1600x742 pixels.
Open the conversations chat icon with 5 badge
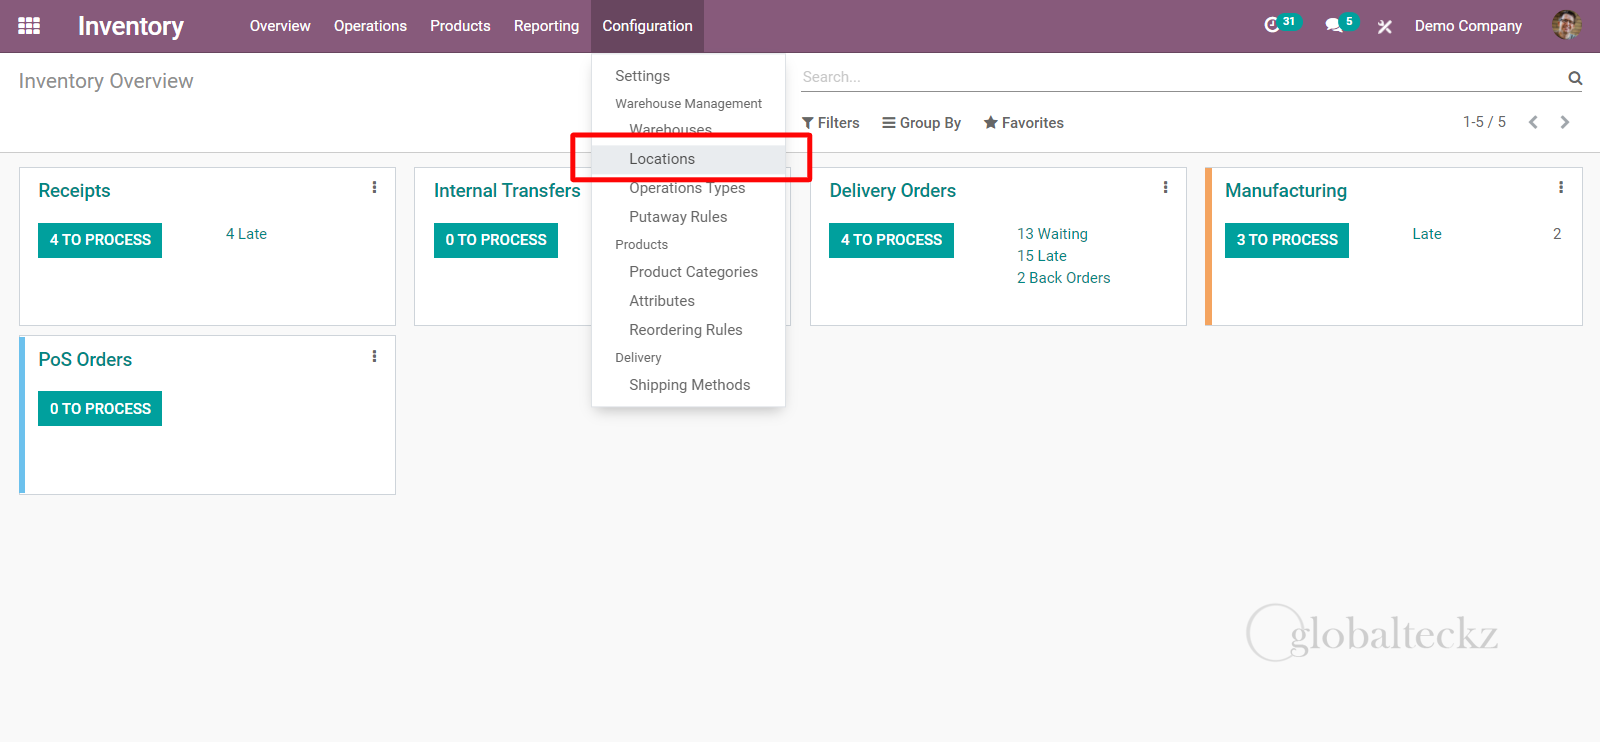click(1341, 24)
